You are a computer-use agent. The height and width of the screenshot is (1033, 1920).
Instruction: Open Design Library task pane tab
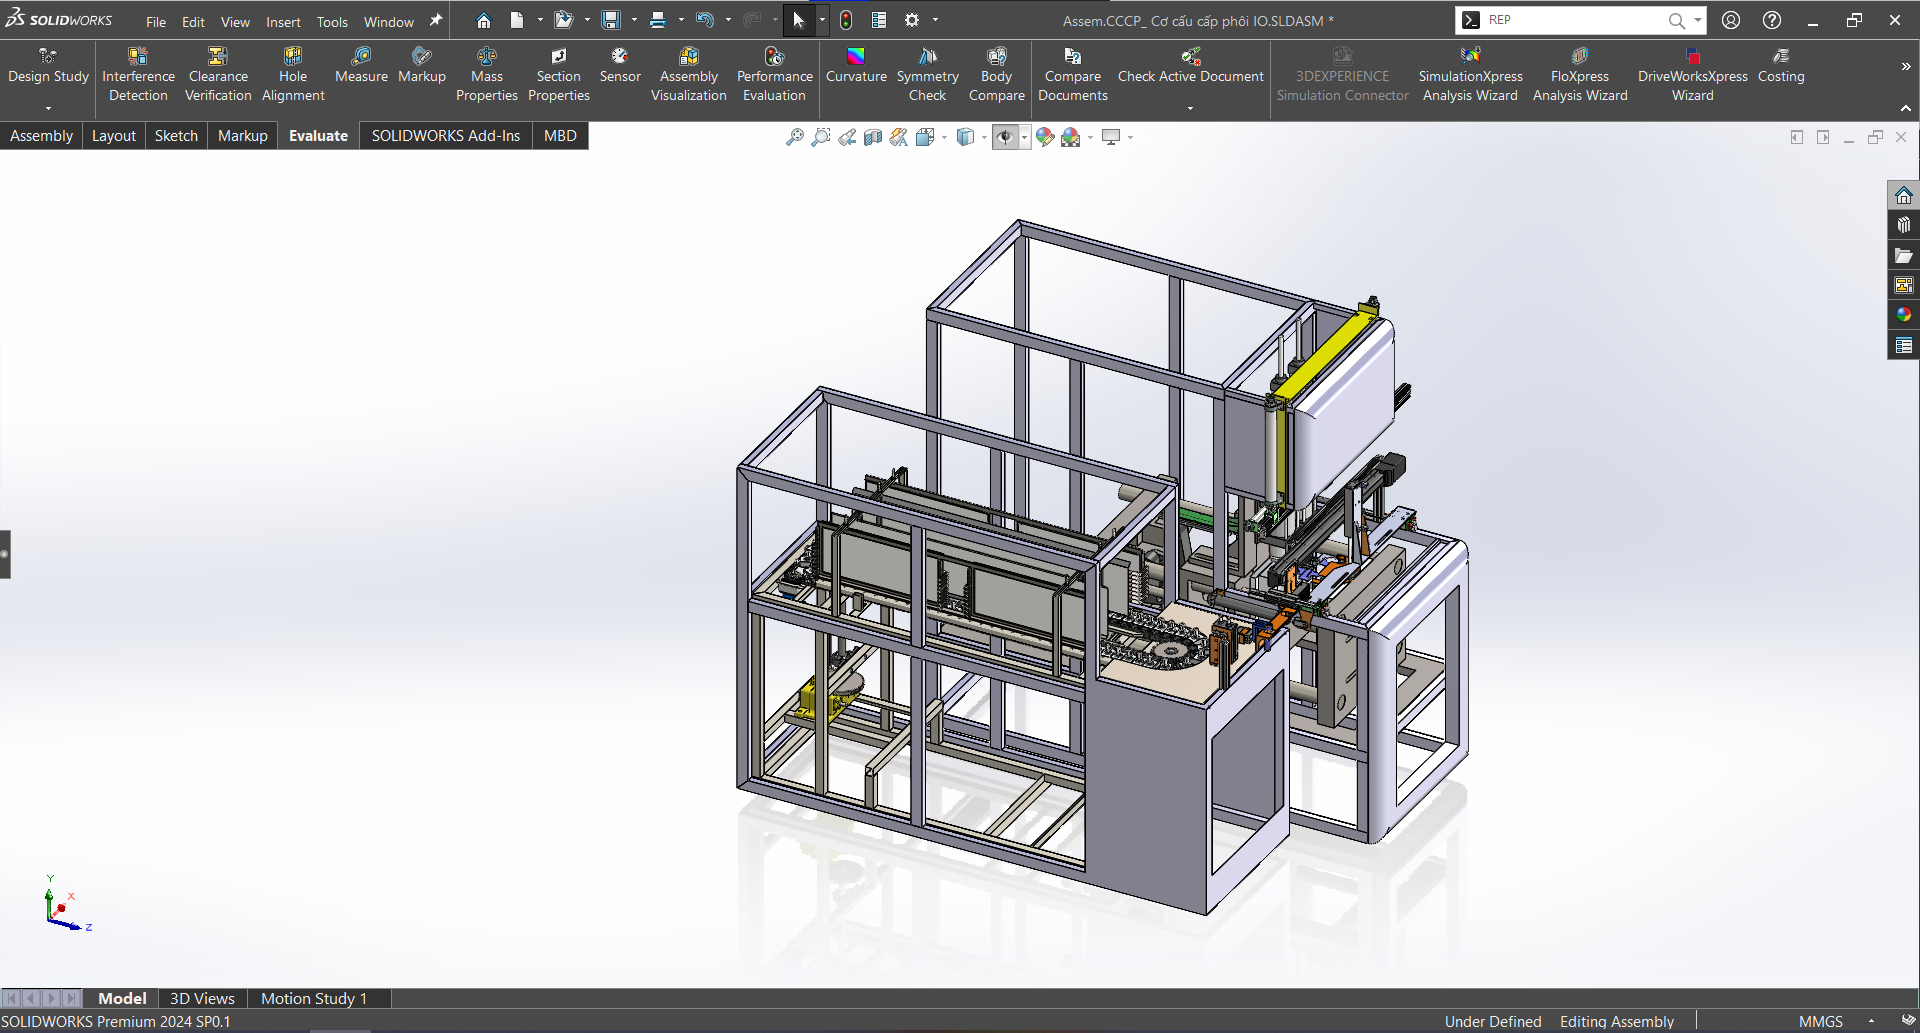pyautogui.click(x=1903, y=225)
